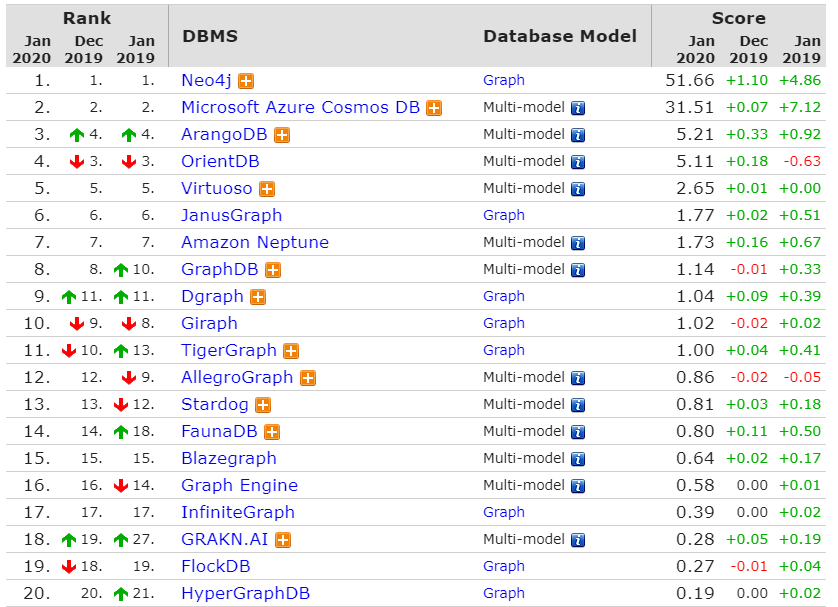This screenshot has height=607, width=838.
Task: Click the DBMS column header
Action: (x=210, y=36)
